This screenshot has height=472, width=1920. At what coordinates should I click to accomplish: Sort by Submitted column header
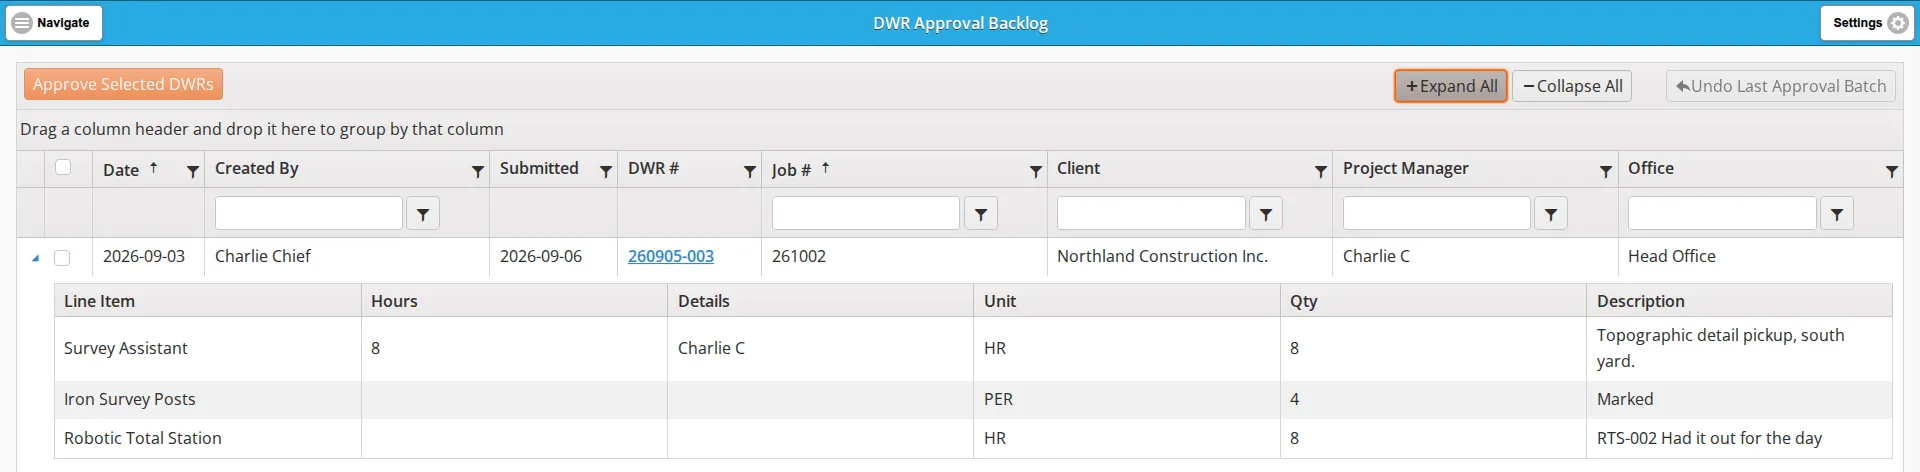(x=539, y=168)
